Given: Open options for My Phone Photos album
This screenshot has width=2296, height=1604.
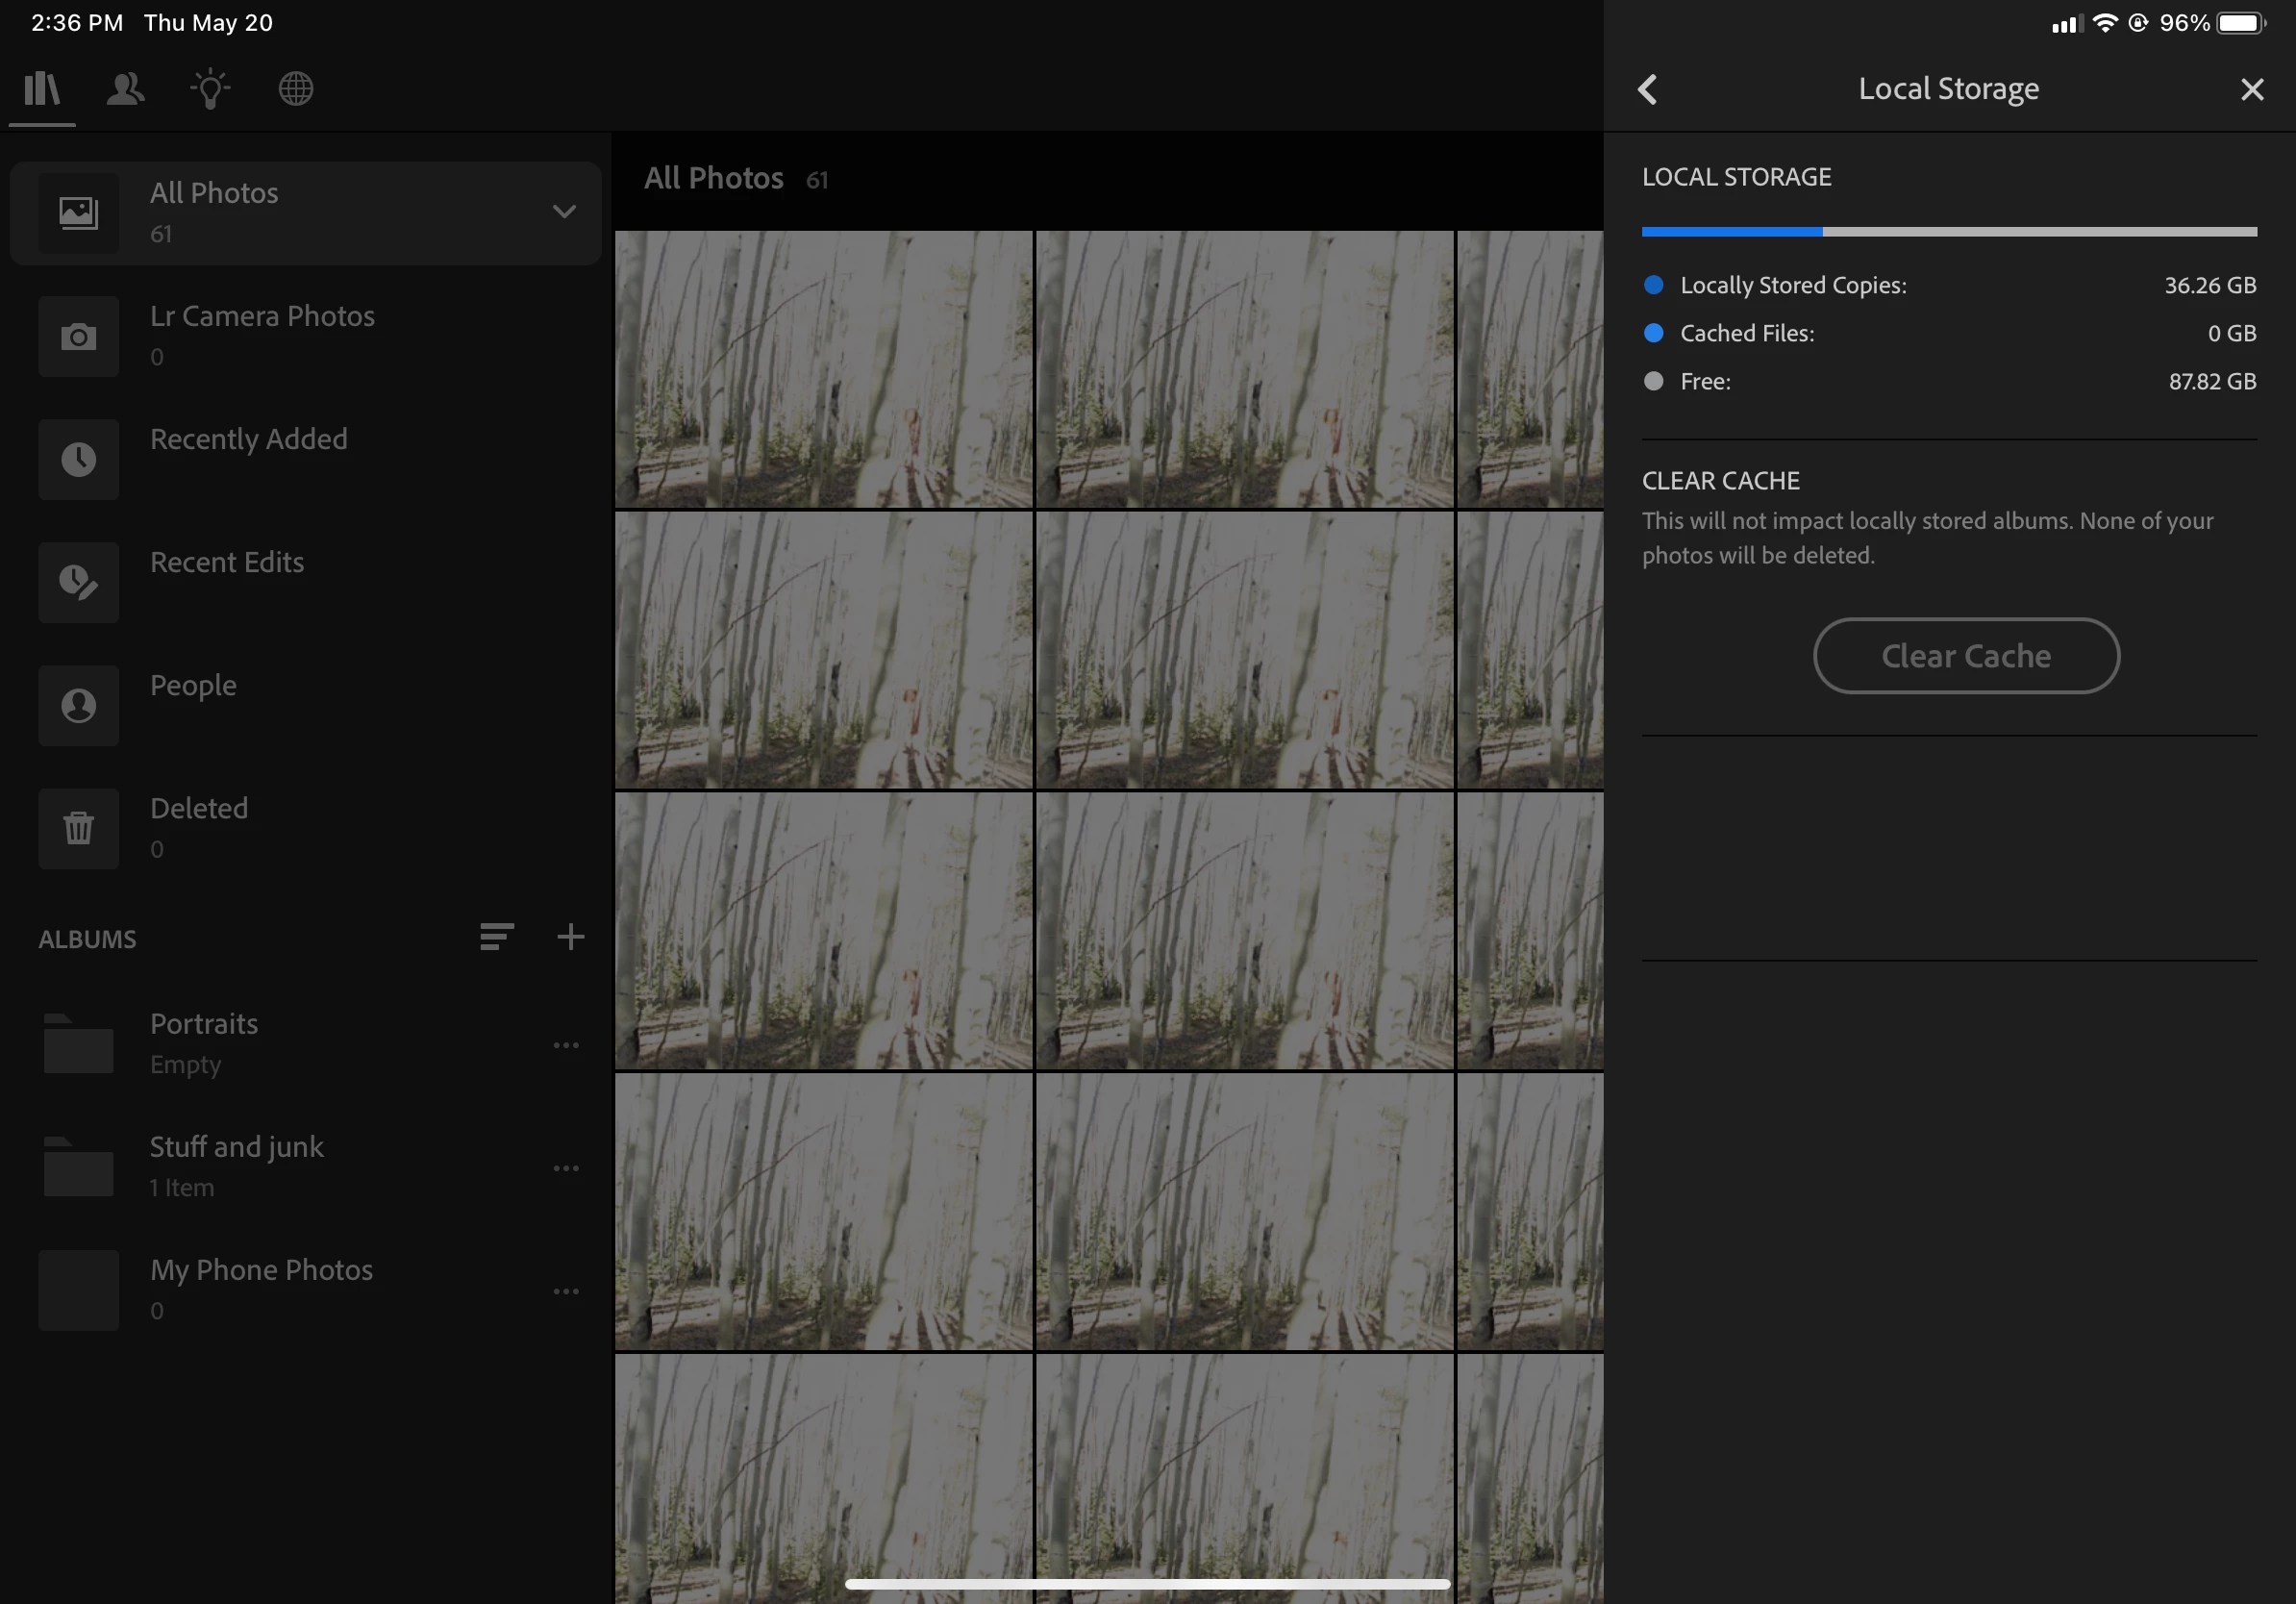Looking at the screenshot, I should click(x=566, y=1291).
